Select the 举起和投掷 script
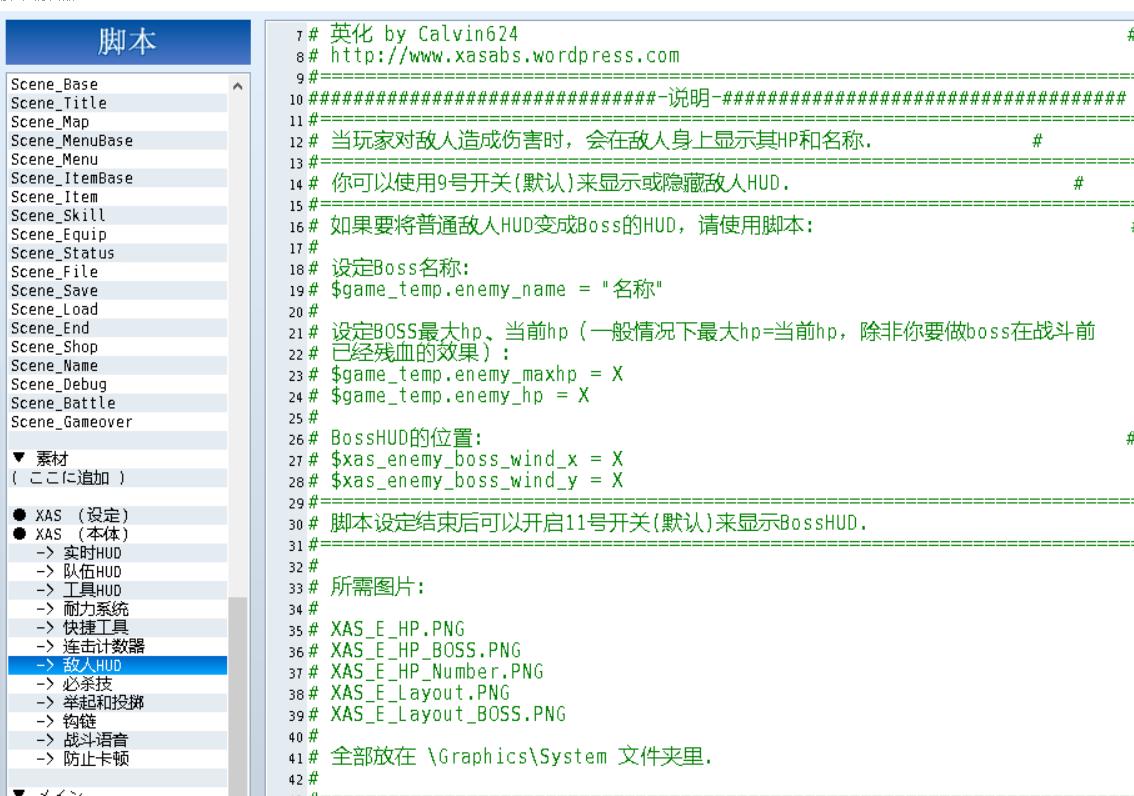The image size is (1134, 796). pyautogui.click(x=117, y=703)
